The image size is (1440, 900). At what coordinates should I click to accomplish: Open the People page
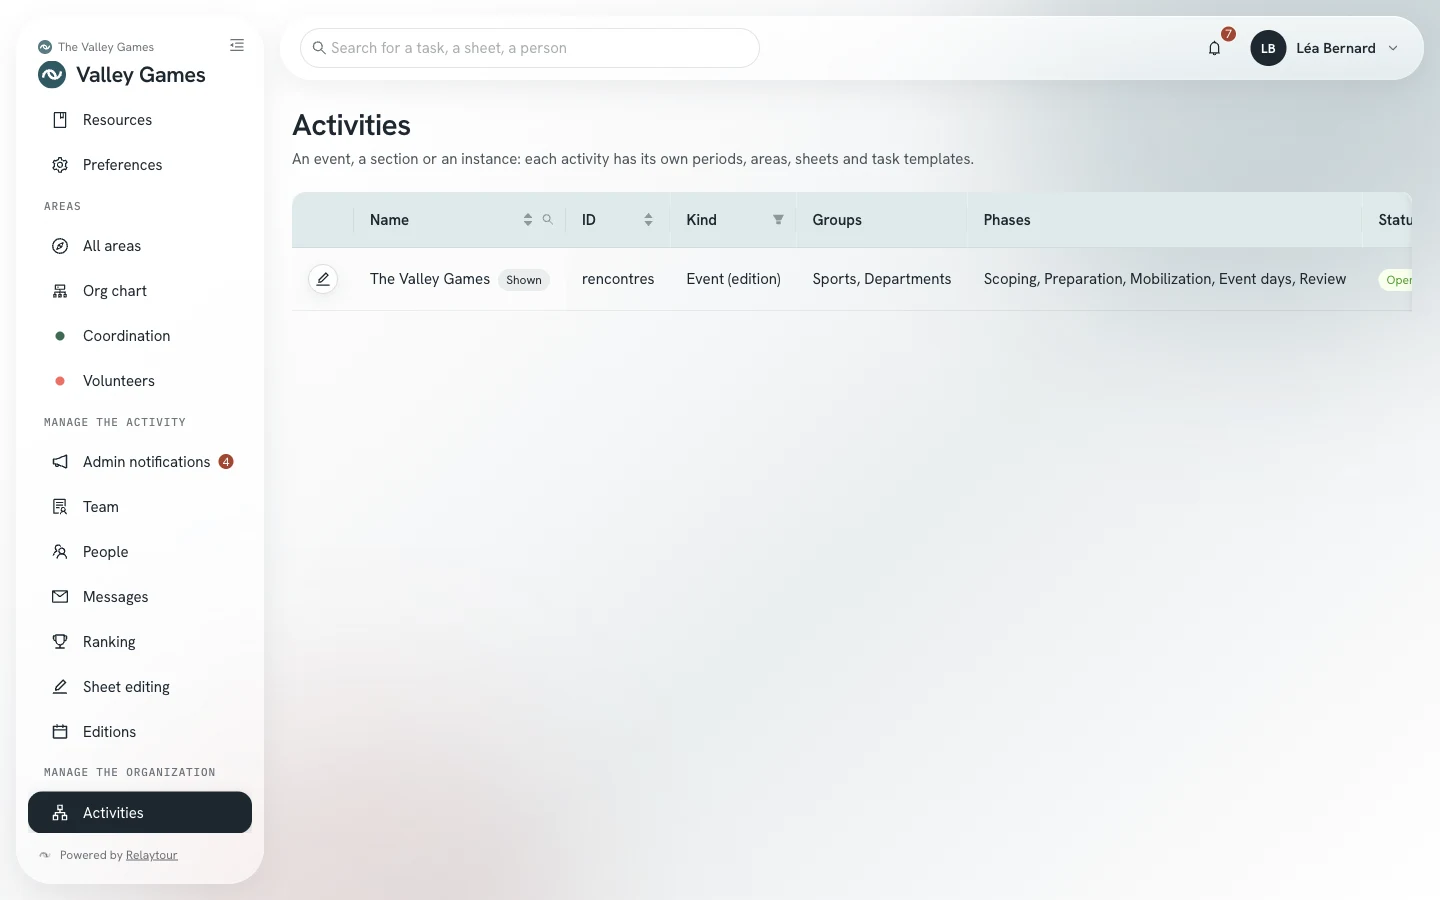coord(140,552)
